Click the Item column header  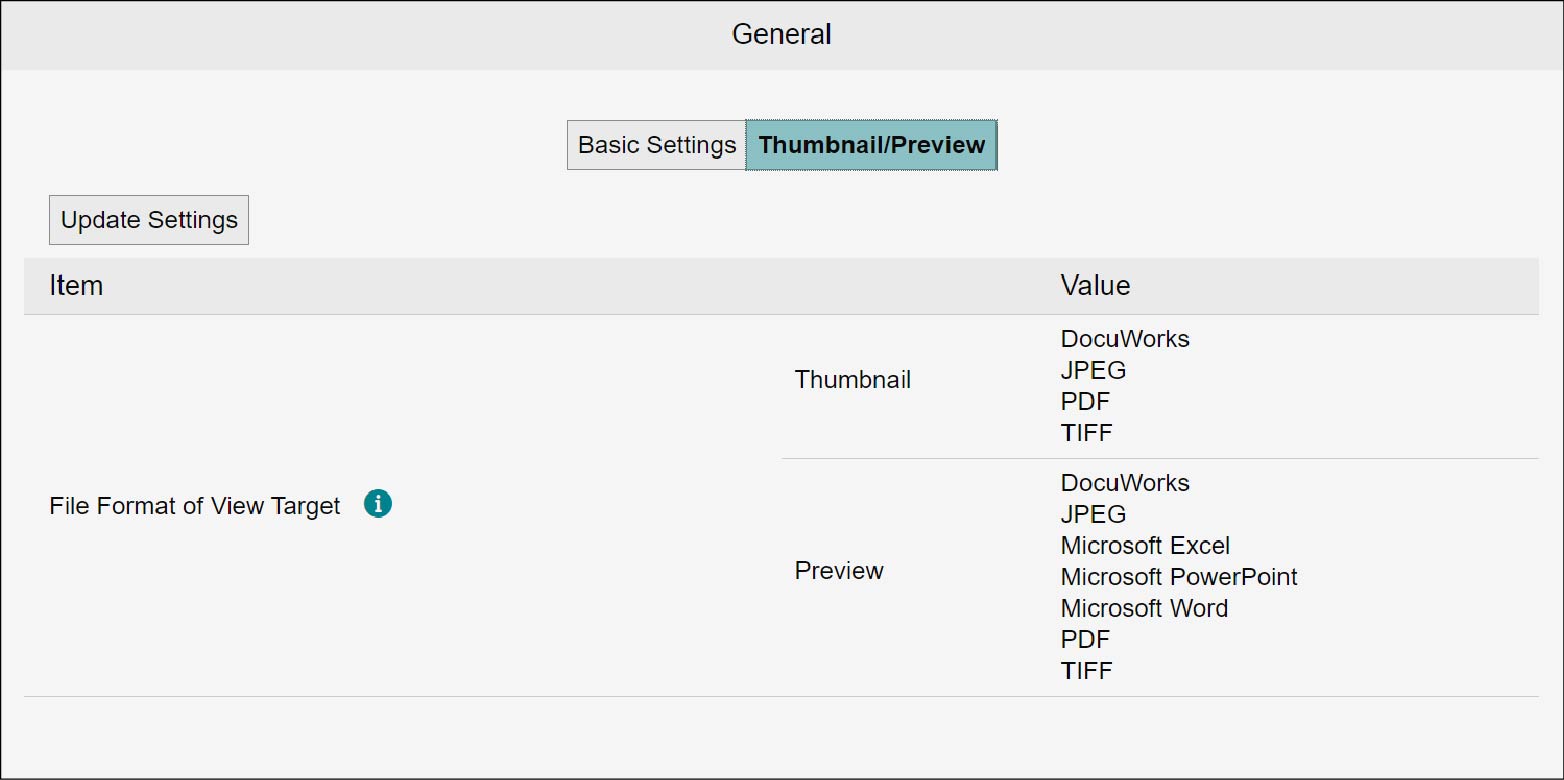coord(76,286)
